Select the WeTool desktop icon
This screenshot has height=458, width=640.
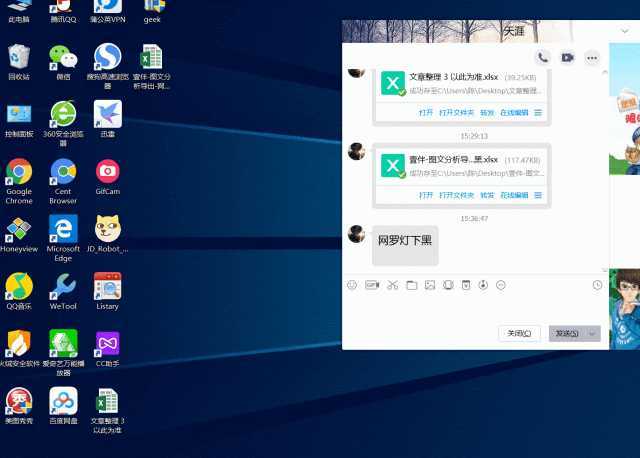(x=63, y=291)
